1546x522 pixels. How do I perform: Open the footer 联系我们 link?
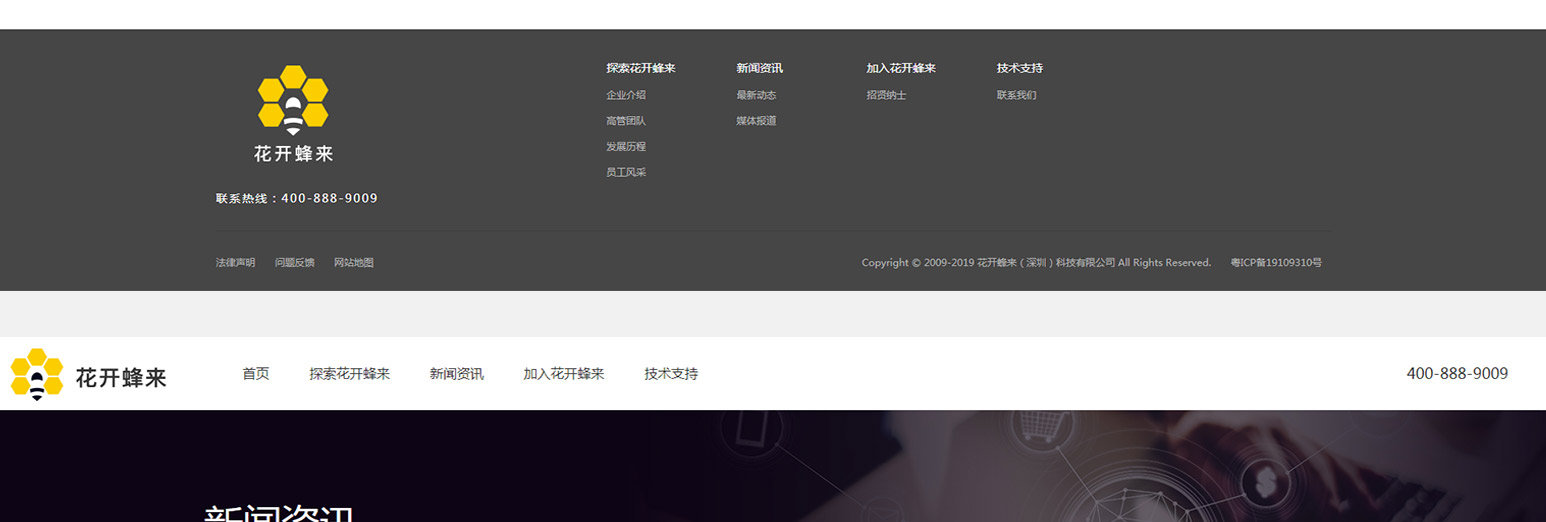[x=1017, y=95]
